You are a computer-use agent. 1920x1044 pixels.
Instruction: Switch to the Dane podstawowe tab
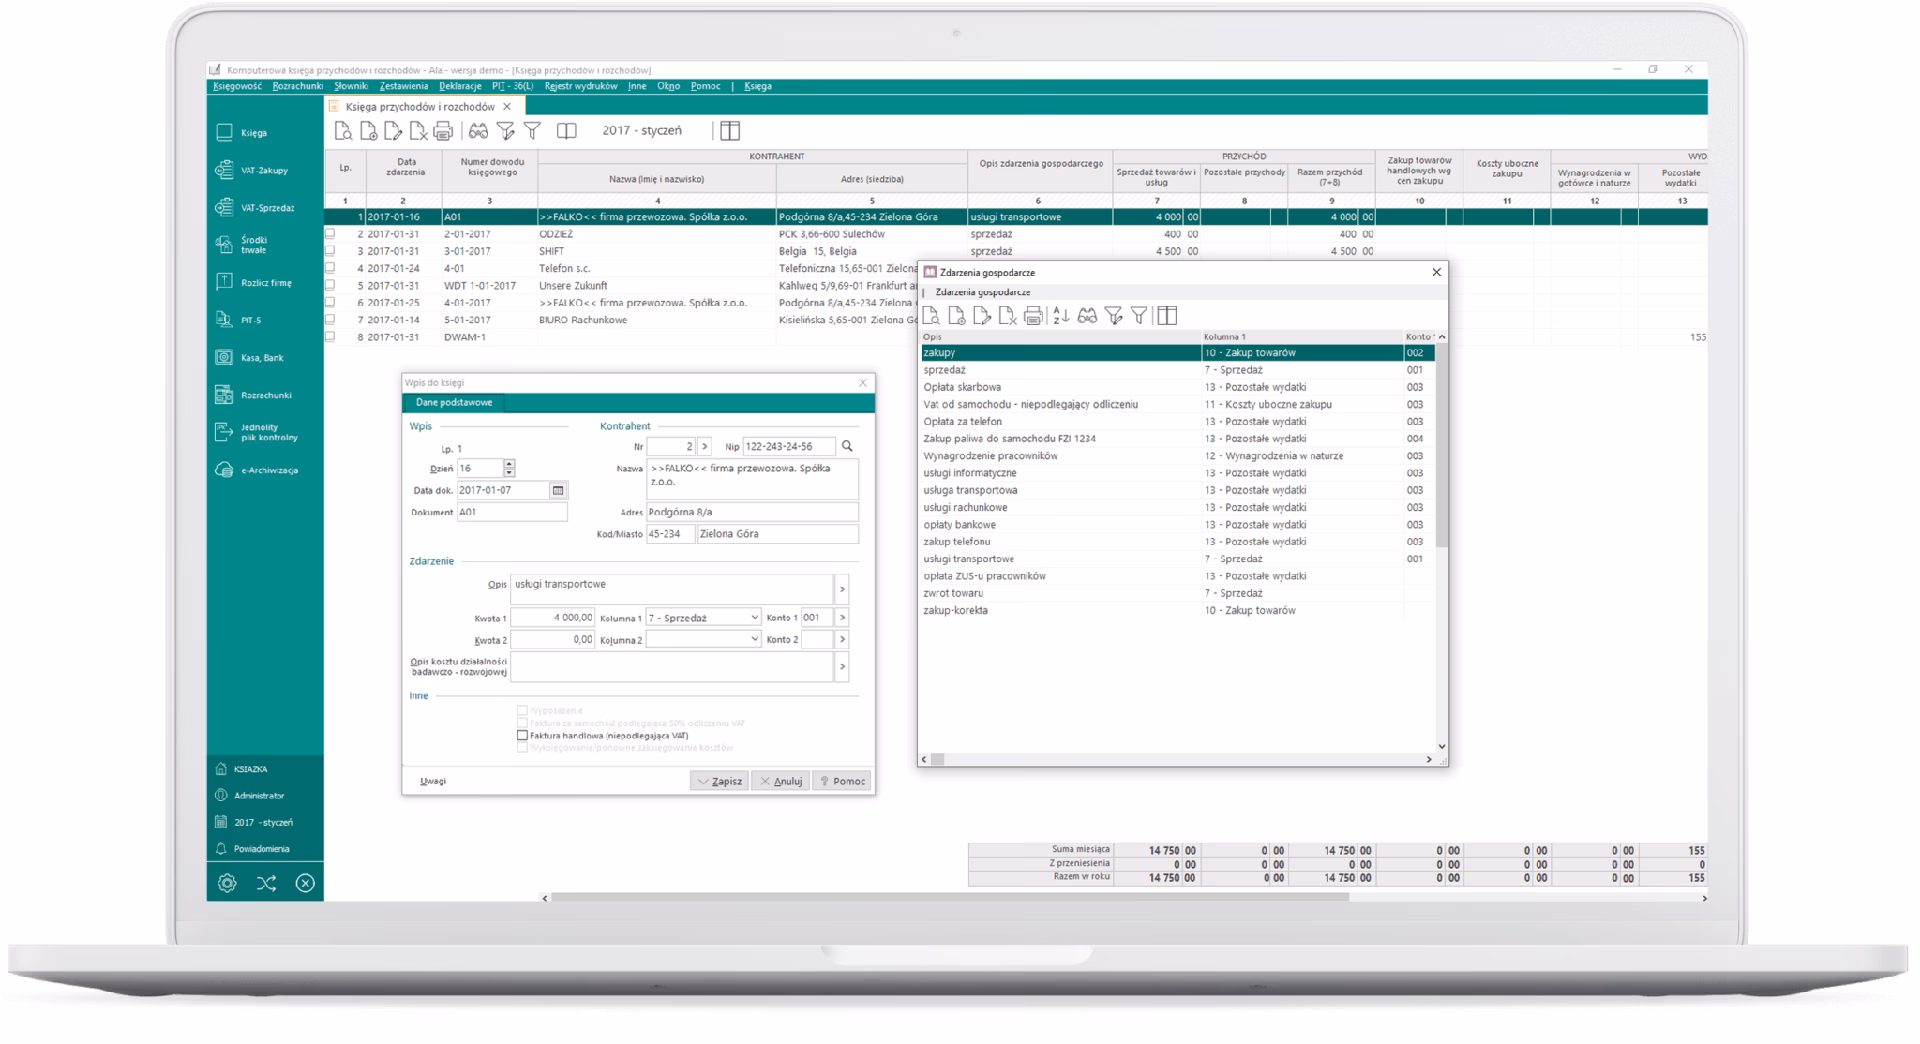point(454,403)
